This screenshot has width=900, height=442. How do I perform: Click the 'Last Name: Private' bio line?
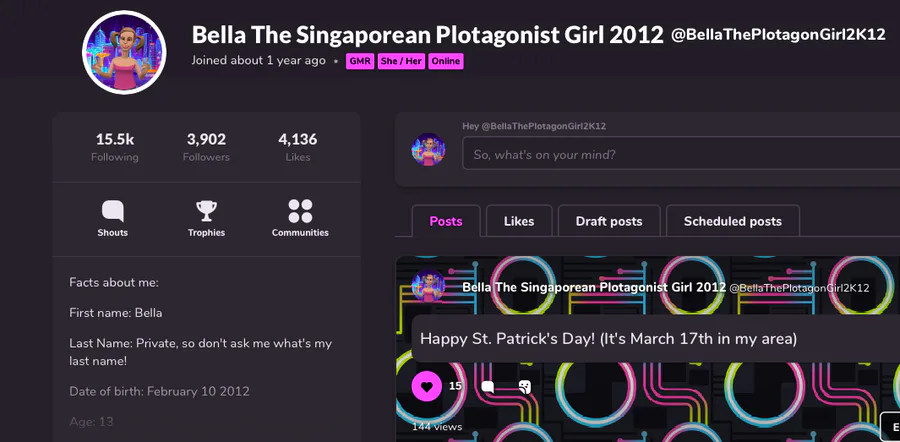click(x=200, y=352)
